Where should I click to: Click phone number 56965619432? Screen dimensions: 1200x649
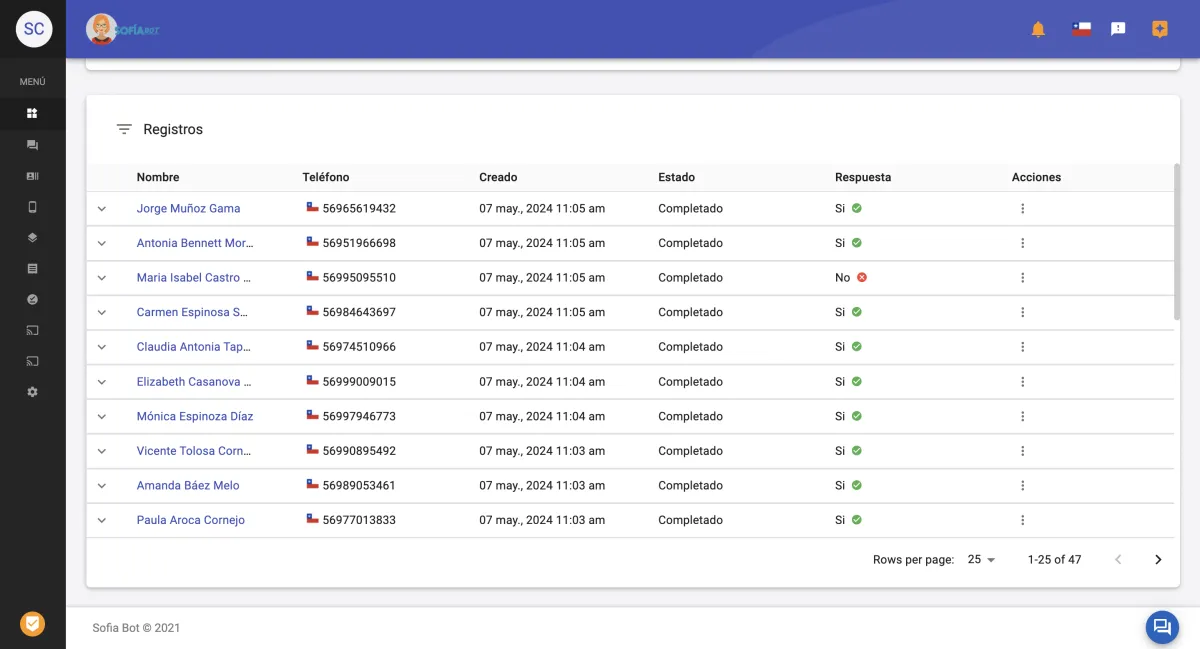[359, 209]
